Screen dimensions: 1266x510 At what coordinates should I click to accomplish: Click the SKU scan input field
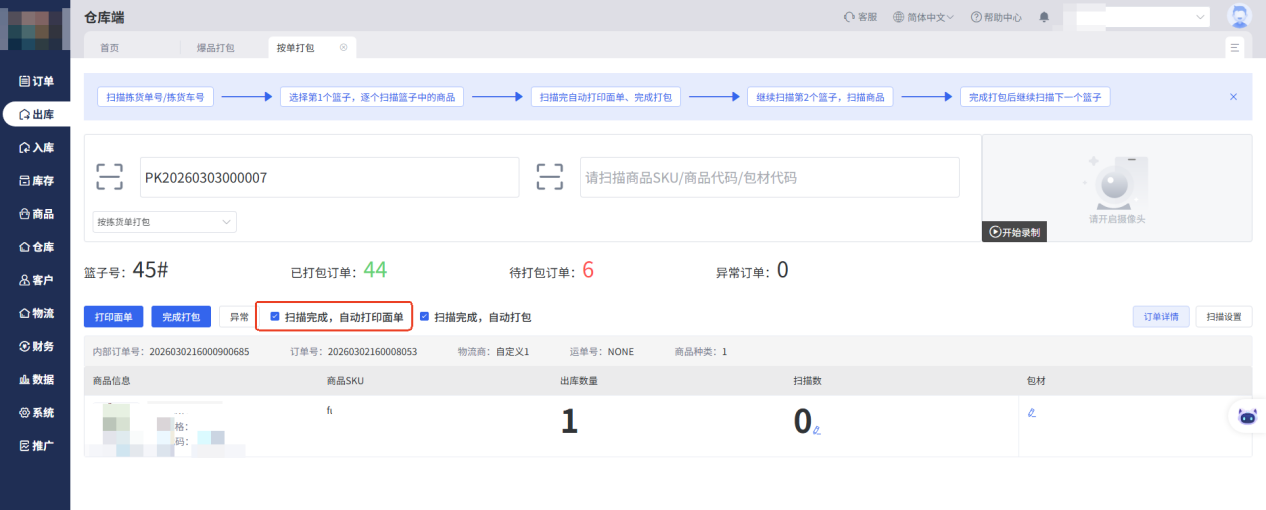[x=769, y=177]
